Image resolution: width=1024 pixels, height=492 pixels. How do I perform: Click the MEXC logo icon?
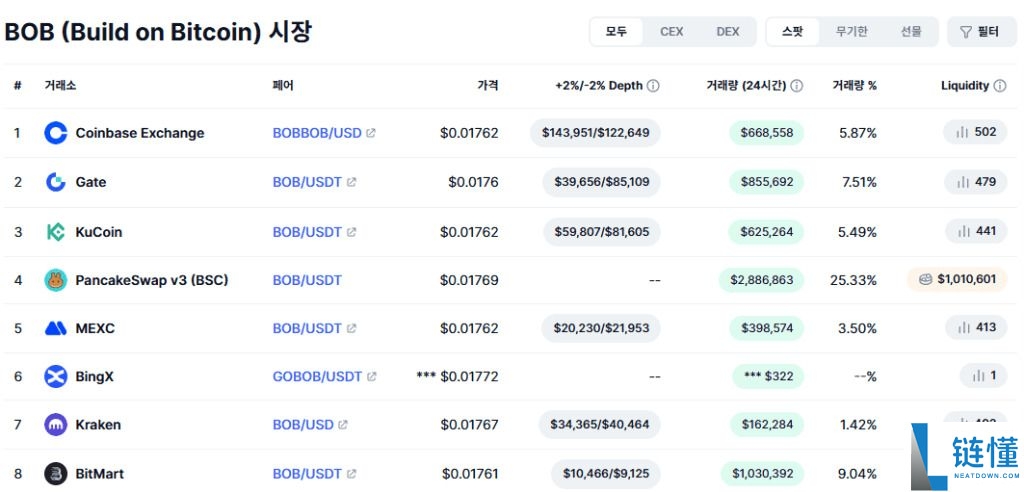point(56,328)
